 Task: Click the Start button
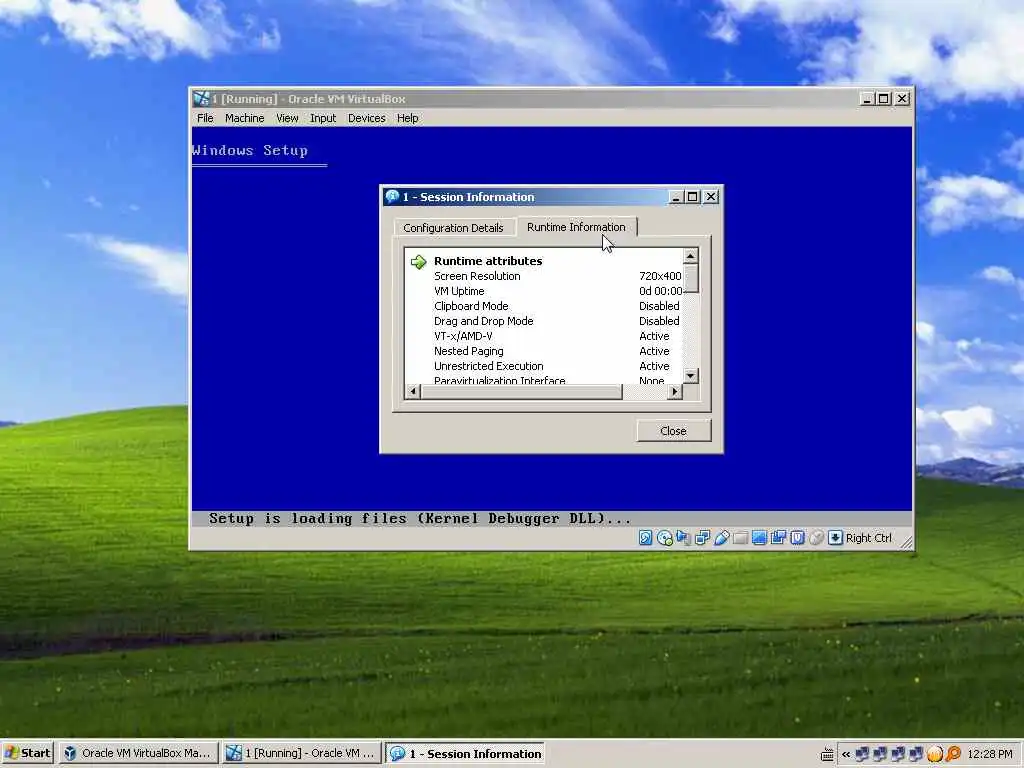pos(27,753)
